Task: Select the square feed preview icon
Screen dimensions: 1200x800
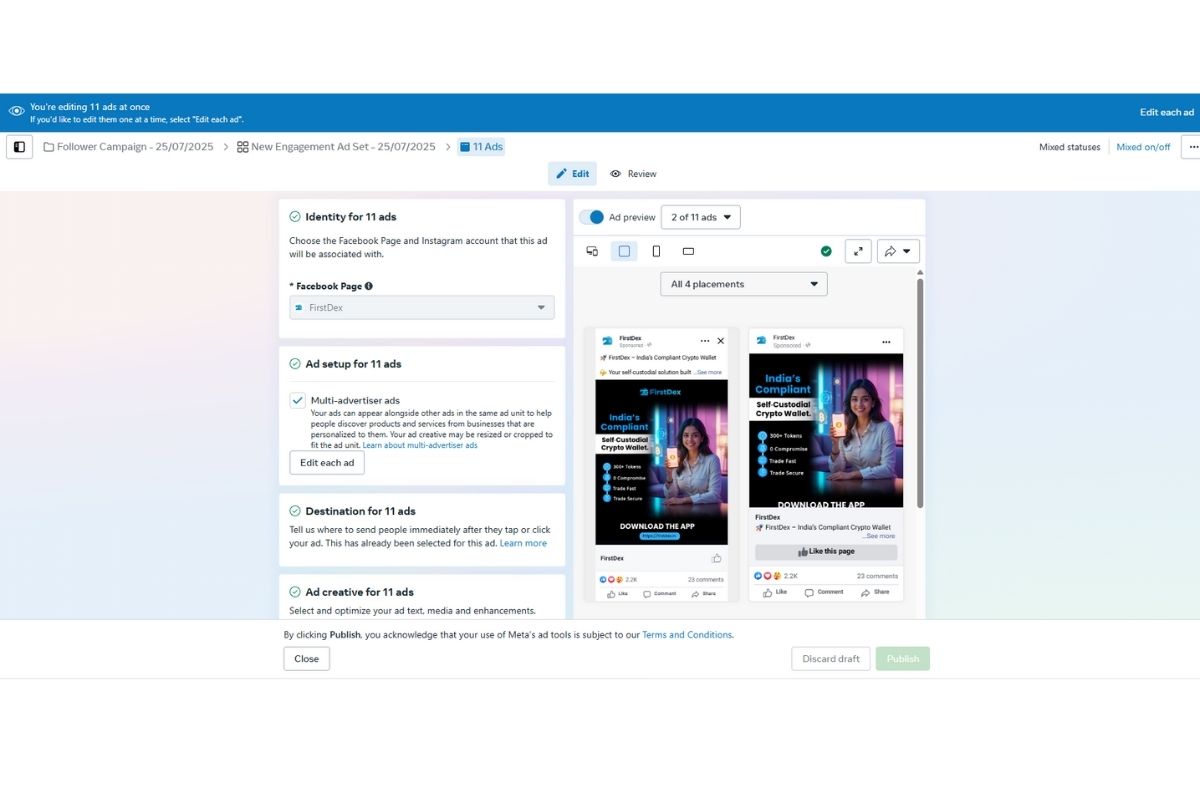Action: 624,251
